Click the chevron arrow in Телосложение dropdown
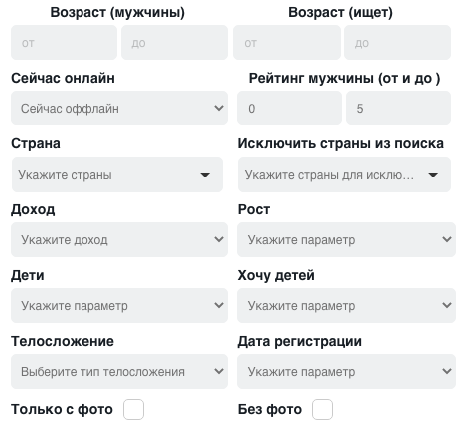The image size is (474, 432). (x=219, y=371)
